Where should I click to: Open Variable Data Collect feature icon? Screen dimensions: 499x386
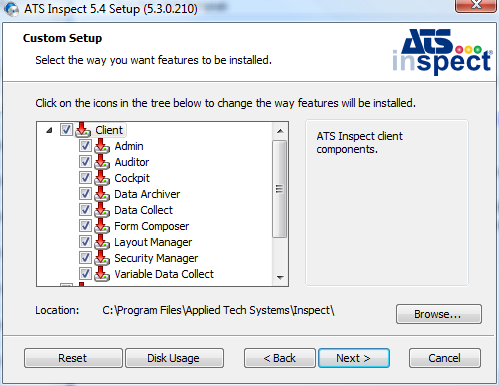point(102,274)
